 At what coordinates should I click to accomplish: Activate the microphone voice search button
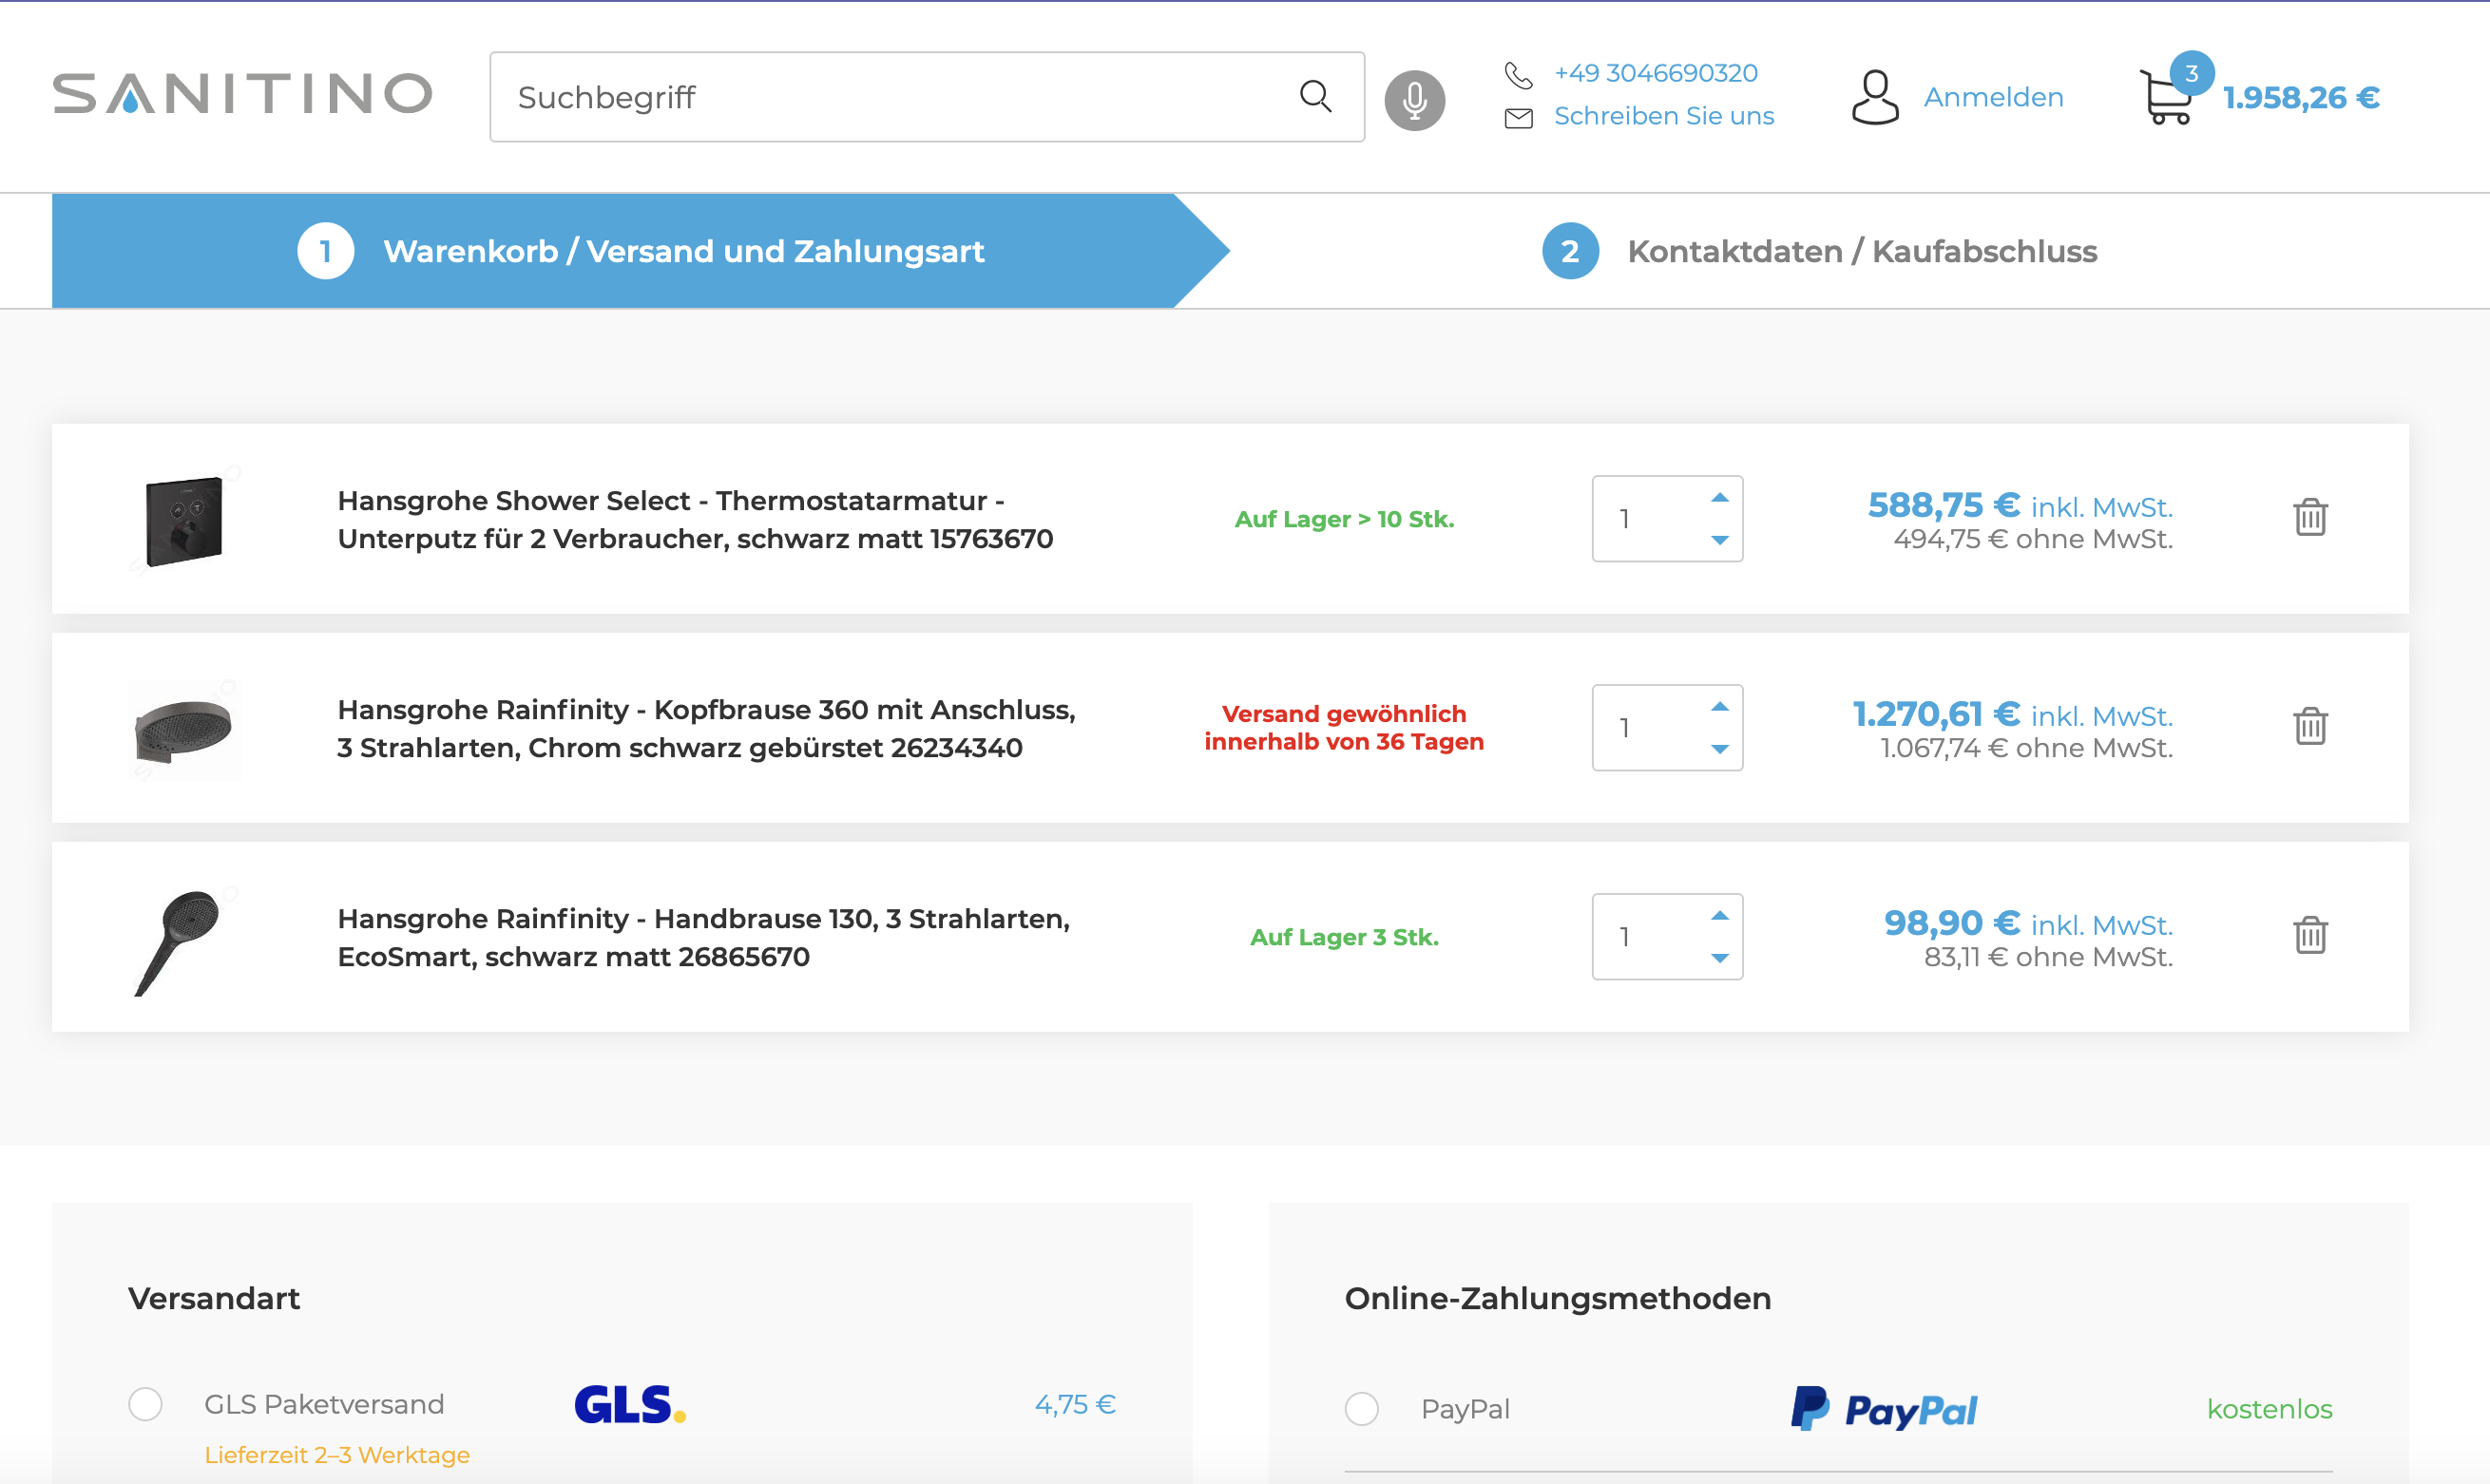point(1413,100)
